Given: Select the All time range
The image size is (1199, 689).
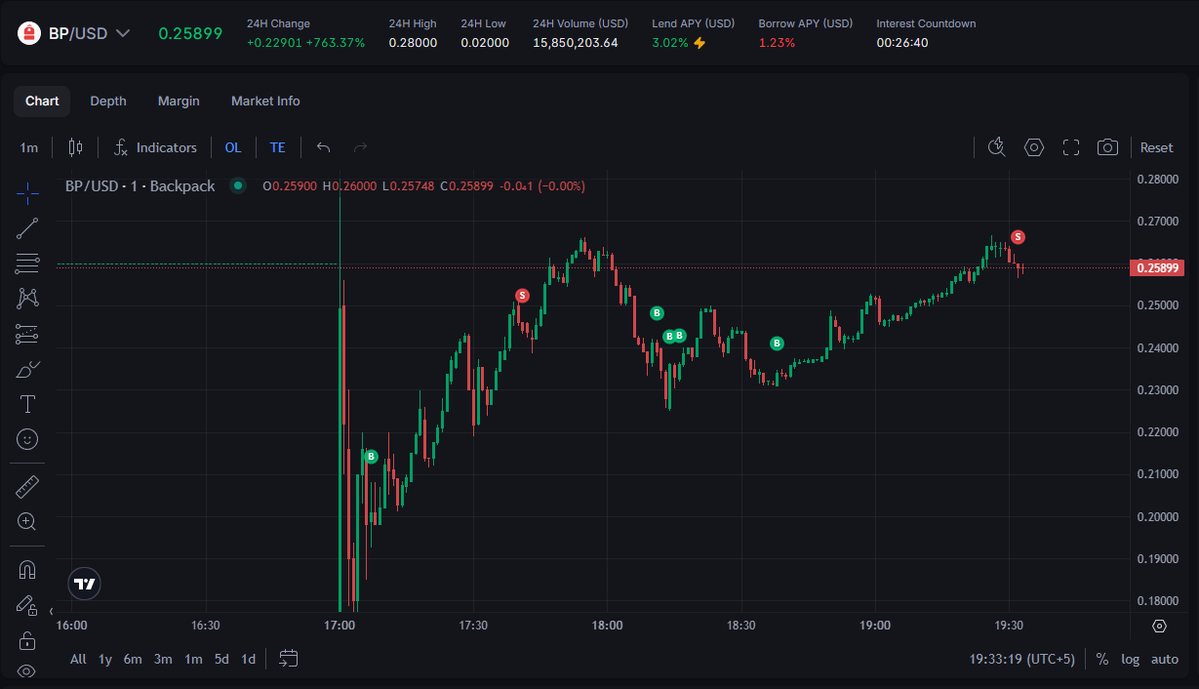Looking at the screenshot, I should pos(78,659).
